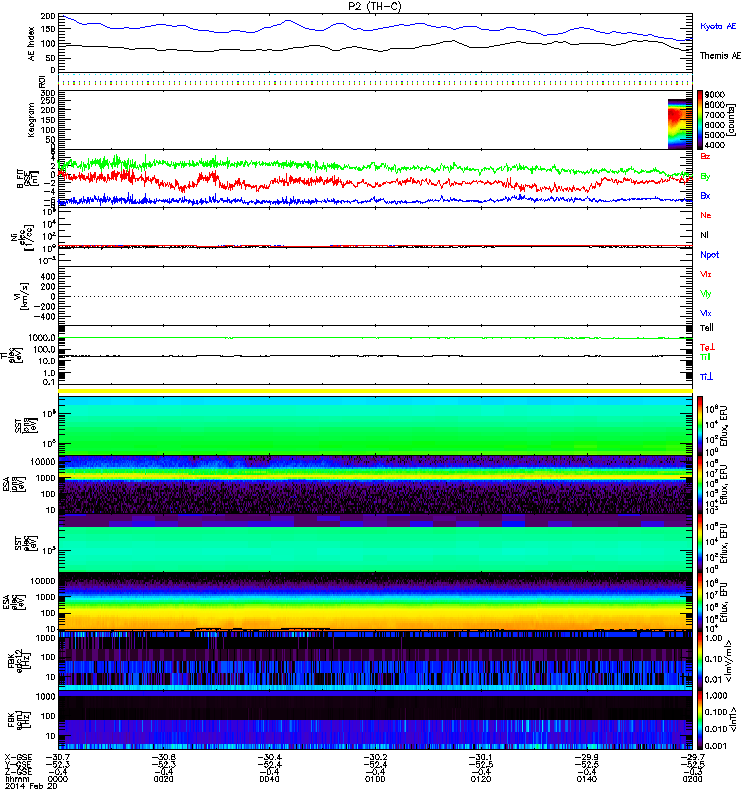Click the ESA electron spectrogram panel

click(x=376, y=601)
